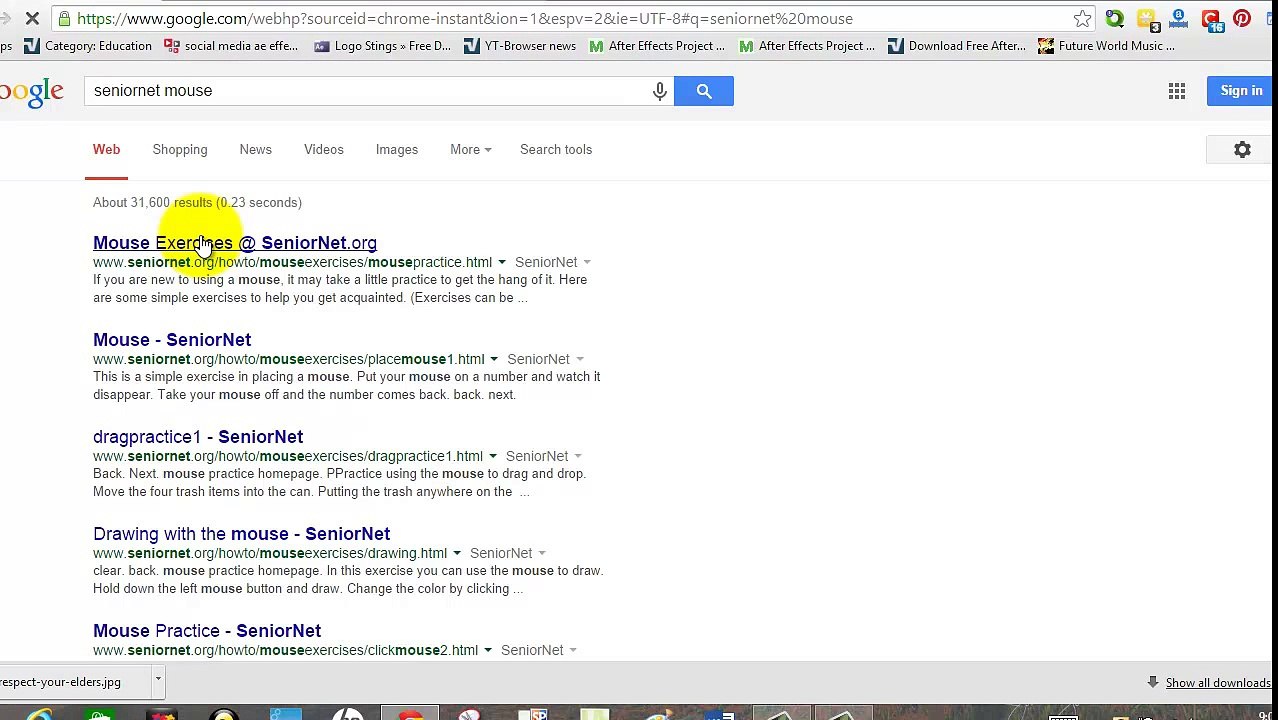The width and height of the screenshot is (1278, 720).
Task: Open the 'social media ae effe...' bookmark
Action: 230,46
